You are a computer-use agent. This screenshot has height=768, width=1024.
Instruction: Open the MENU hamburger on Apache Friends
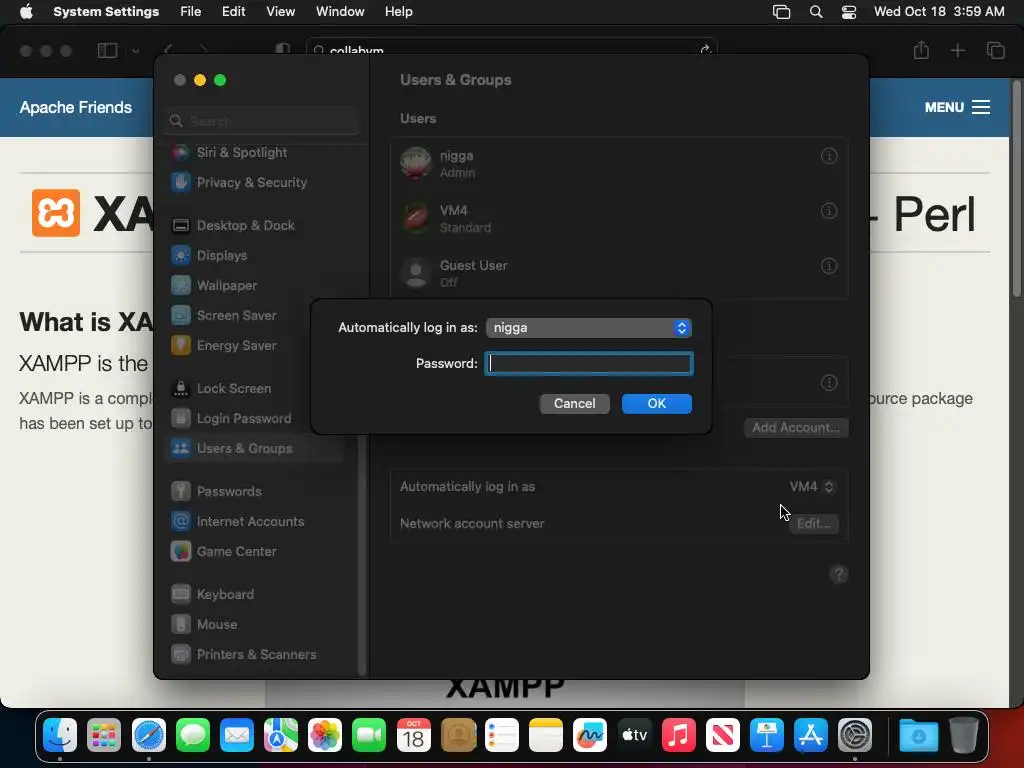957,107
